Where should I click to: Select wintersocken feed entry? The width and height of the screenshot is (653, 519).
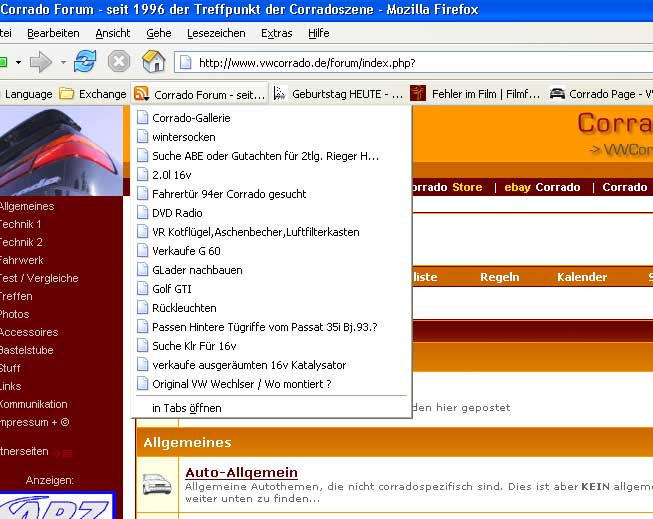click(271, 137)
